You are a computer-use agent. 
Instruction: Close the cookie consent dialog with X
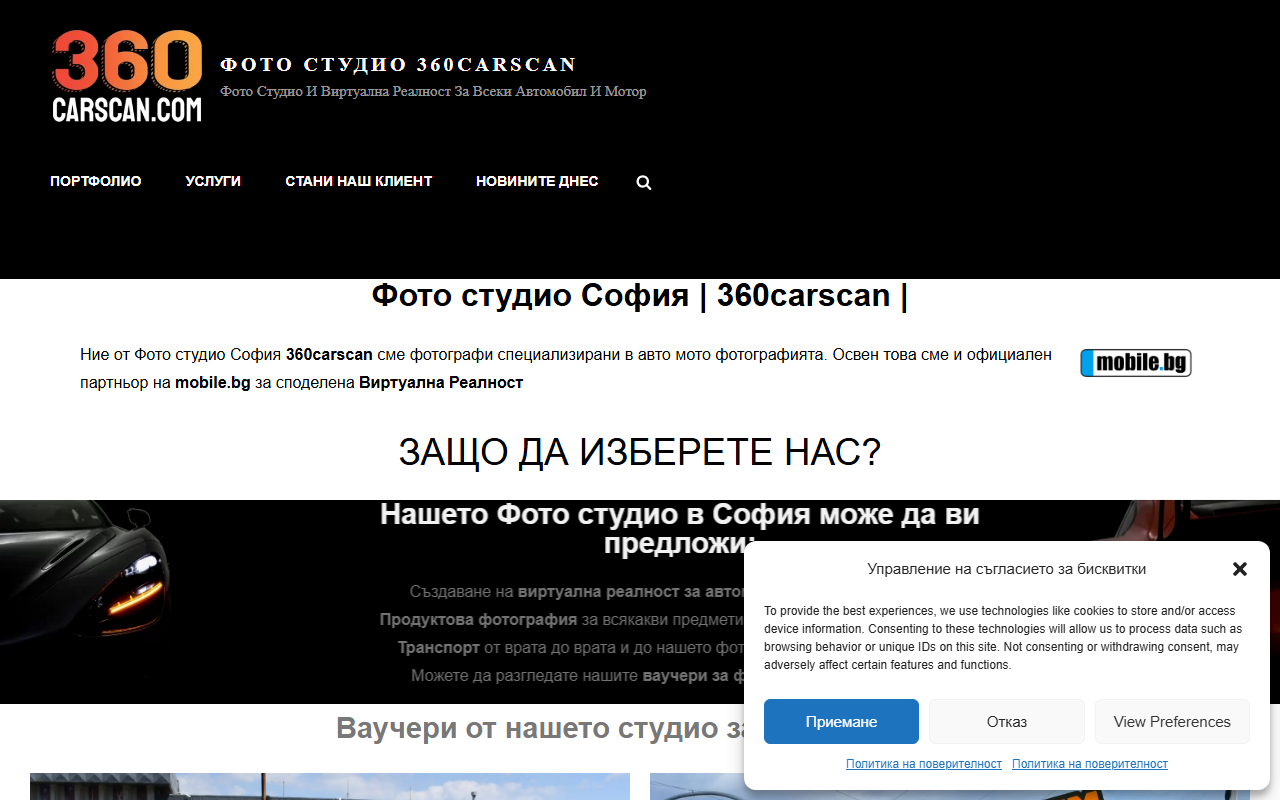click(1240, 569)
